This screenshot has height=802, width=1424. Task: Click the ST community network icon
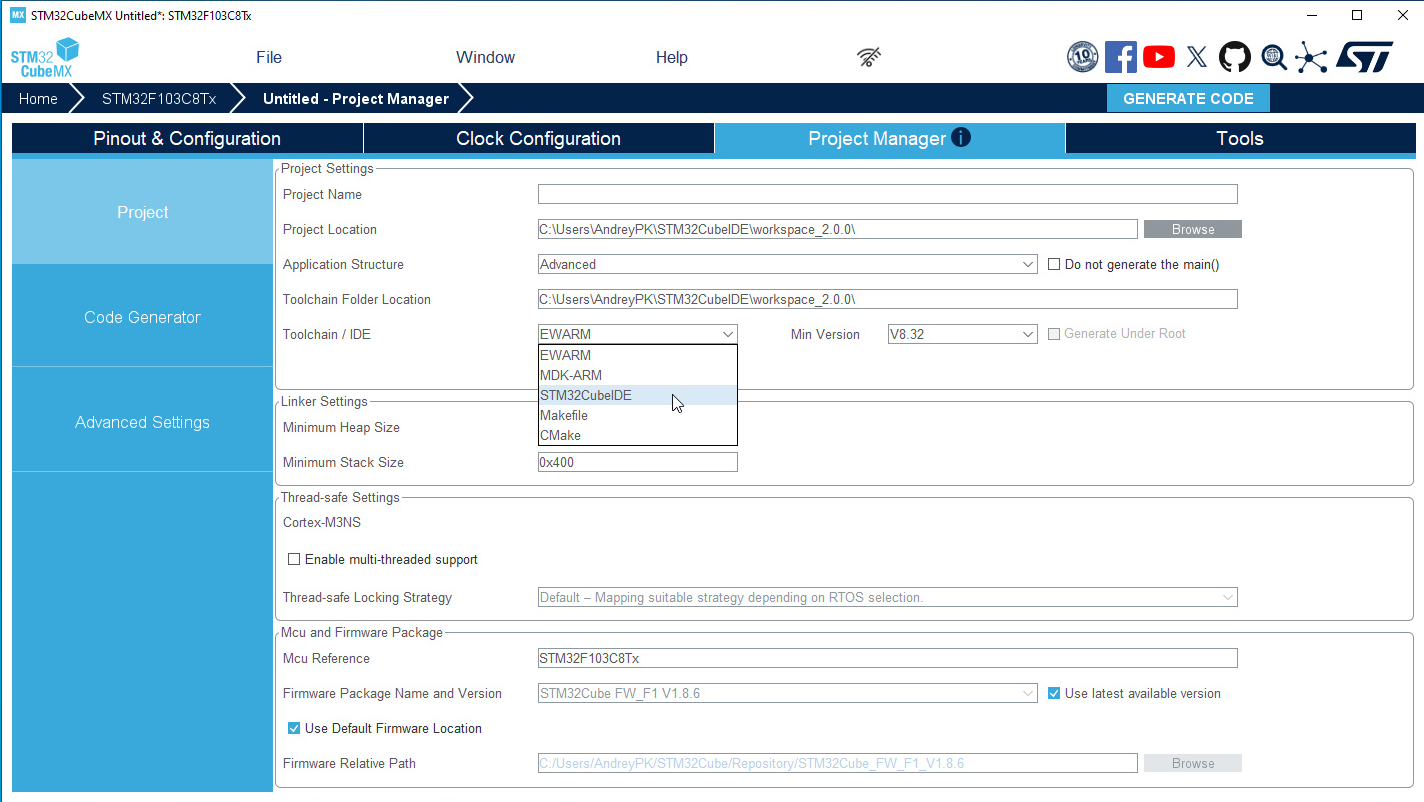(x=1310, y=57)
